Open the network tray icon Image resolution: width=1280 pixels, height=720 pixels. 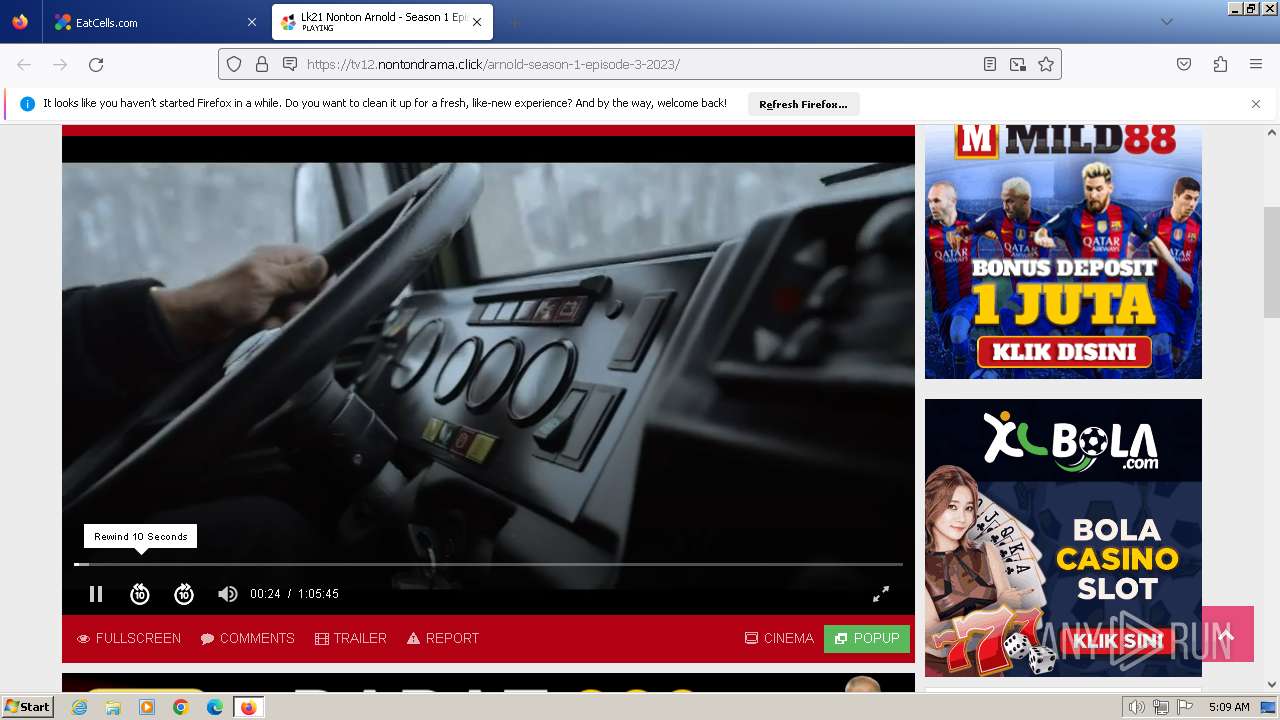[x=1161, y=707]
